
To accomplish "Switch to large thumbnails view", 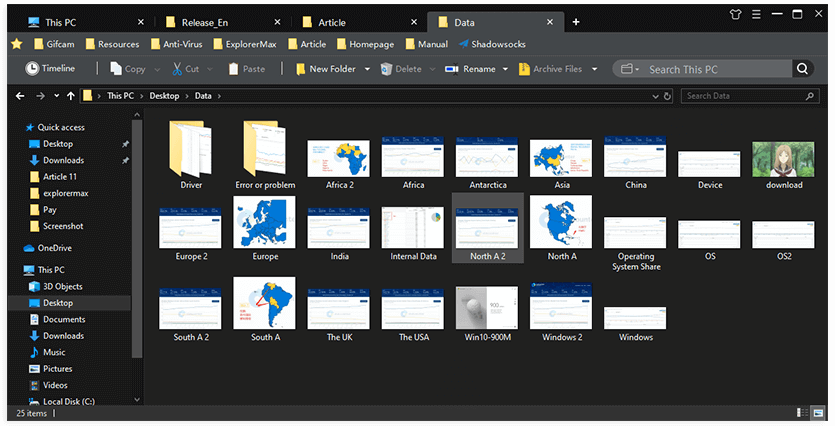I will [x=818, y=412].
